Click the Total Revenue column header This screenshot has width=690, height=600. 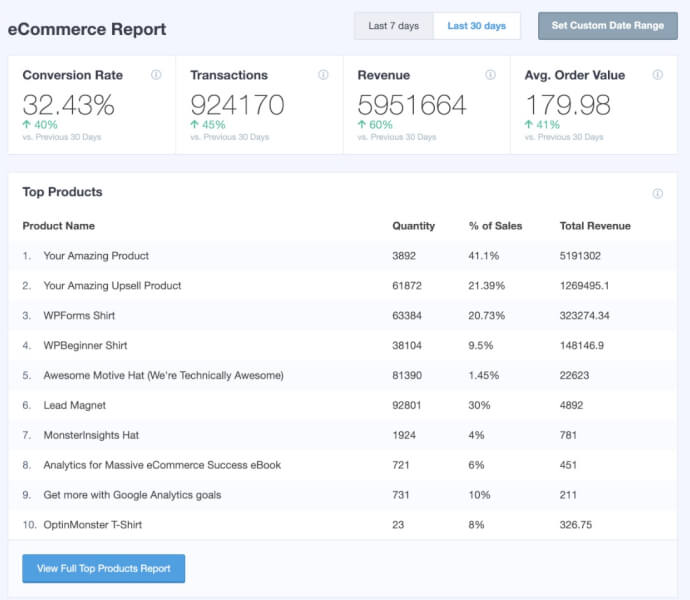[595, 226]
